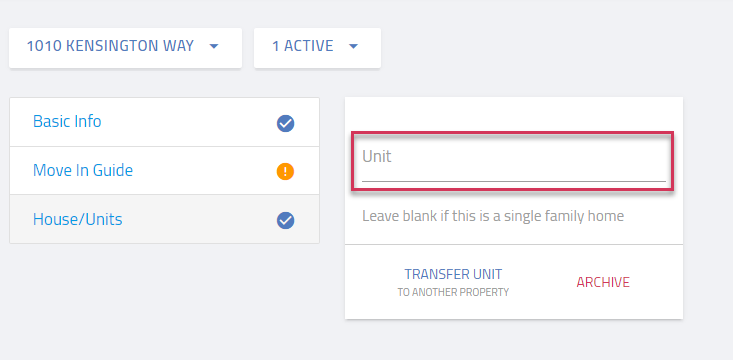This screenshot has height=360, width=733.
Task: Click the House/Units link text
Action: [78, 219]
